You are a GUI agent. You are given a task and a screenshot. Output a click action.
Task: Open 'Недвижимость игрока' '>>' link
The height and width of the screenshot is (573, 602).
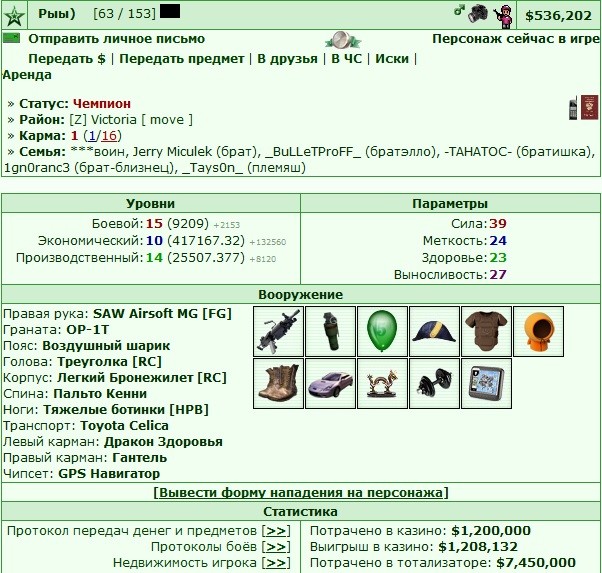(276, 563)
